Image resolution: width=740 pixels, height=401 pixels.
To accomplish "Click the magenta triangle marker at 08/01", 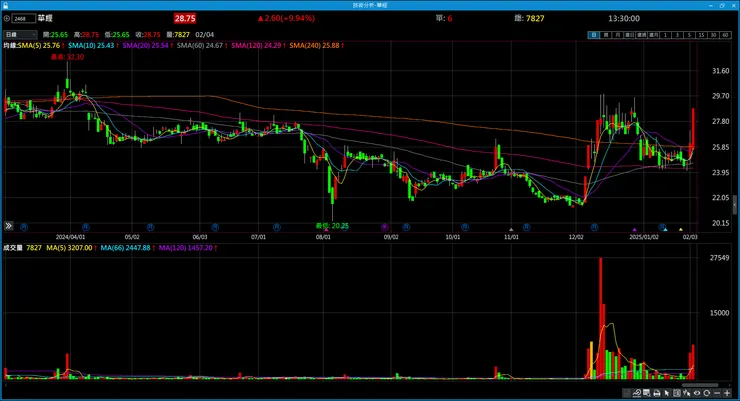I will [x=327, y=230].
